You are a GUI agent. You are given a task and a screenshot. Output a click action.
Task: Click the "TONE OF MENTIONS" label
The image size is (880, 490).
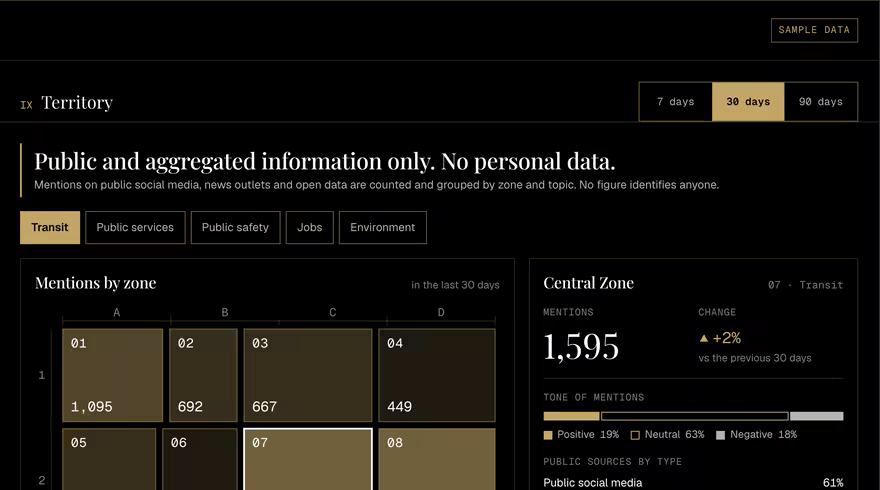(x=593, y=397)
